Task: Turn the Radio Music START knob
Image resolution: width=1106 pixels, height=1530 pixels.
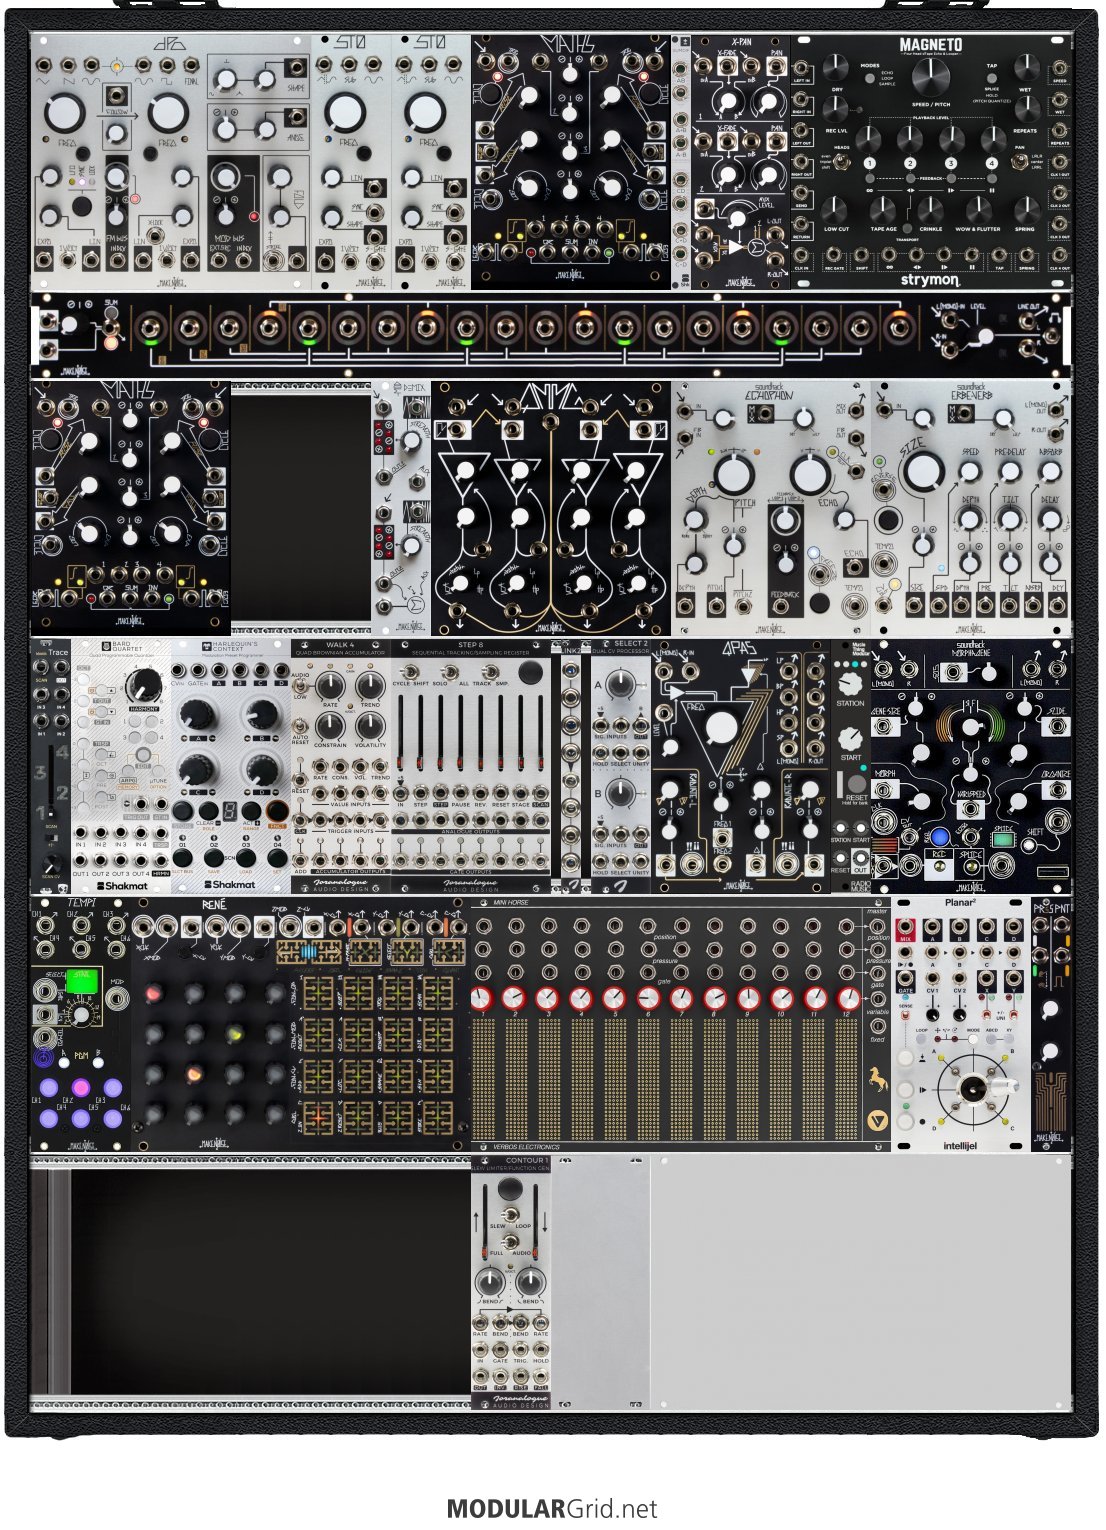Action: 851,737
